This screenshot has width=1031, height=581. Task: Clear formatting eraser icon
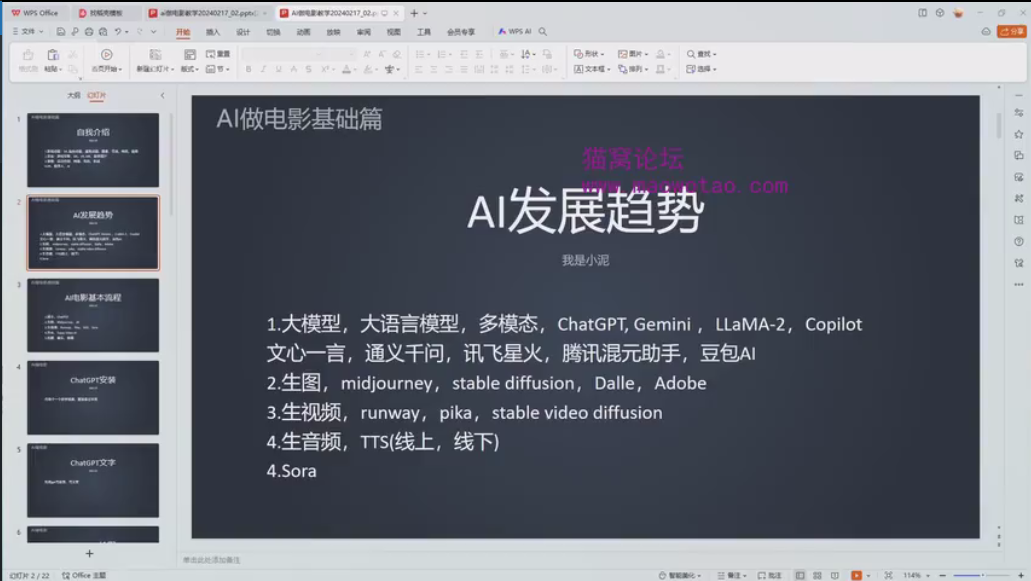pyautogui.click(x=396, y=54)
